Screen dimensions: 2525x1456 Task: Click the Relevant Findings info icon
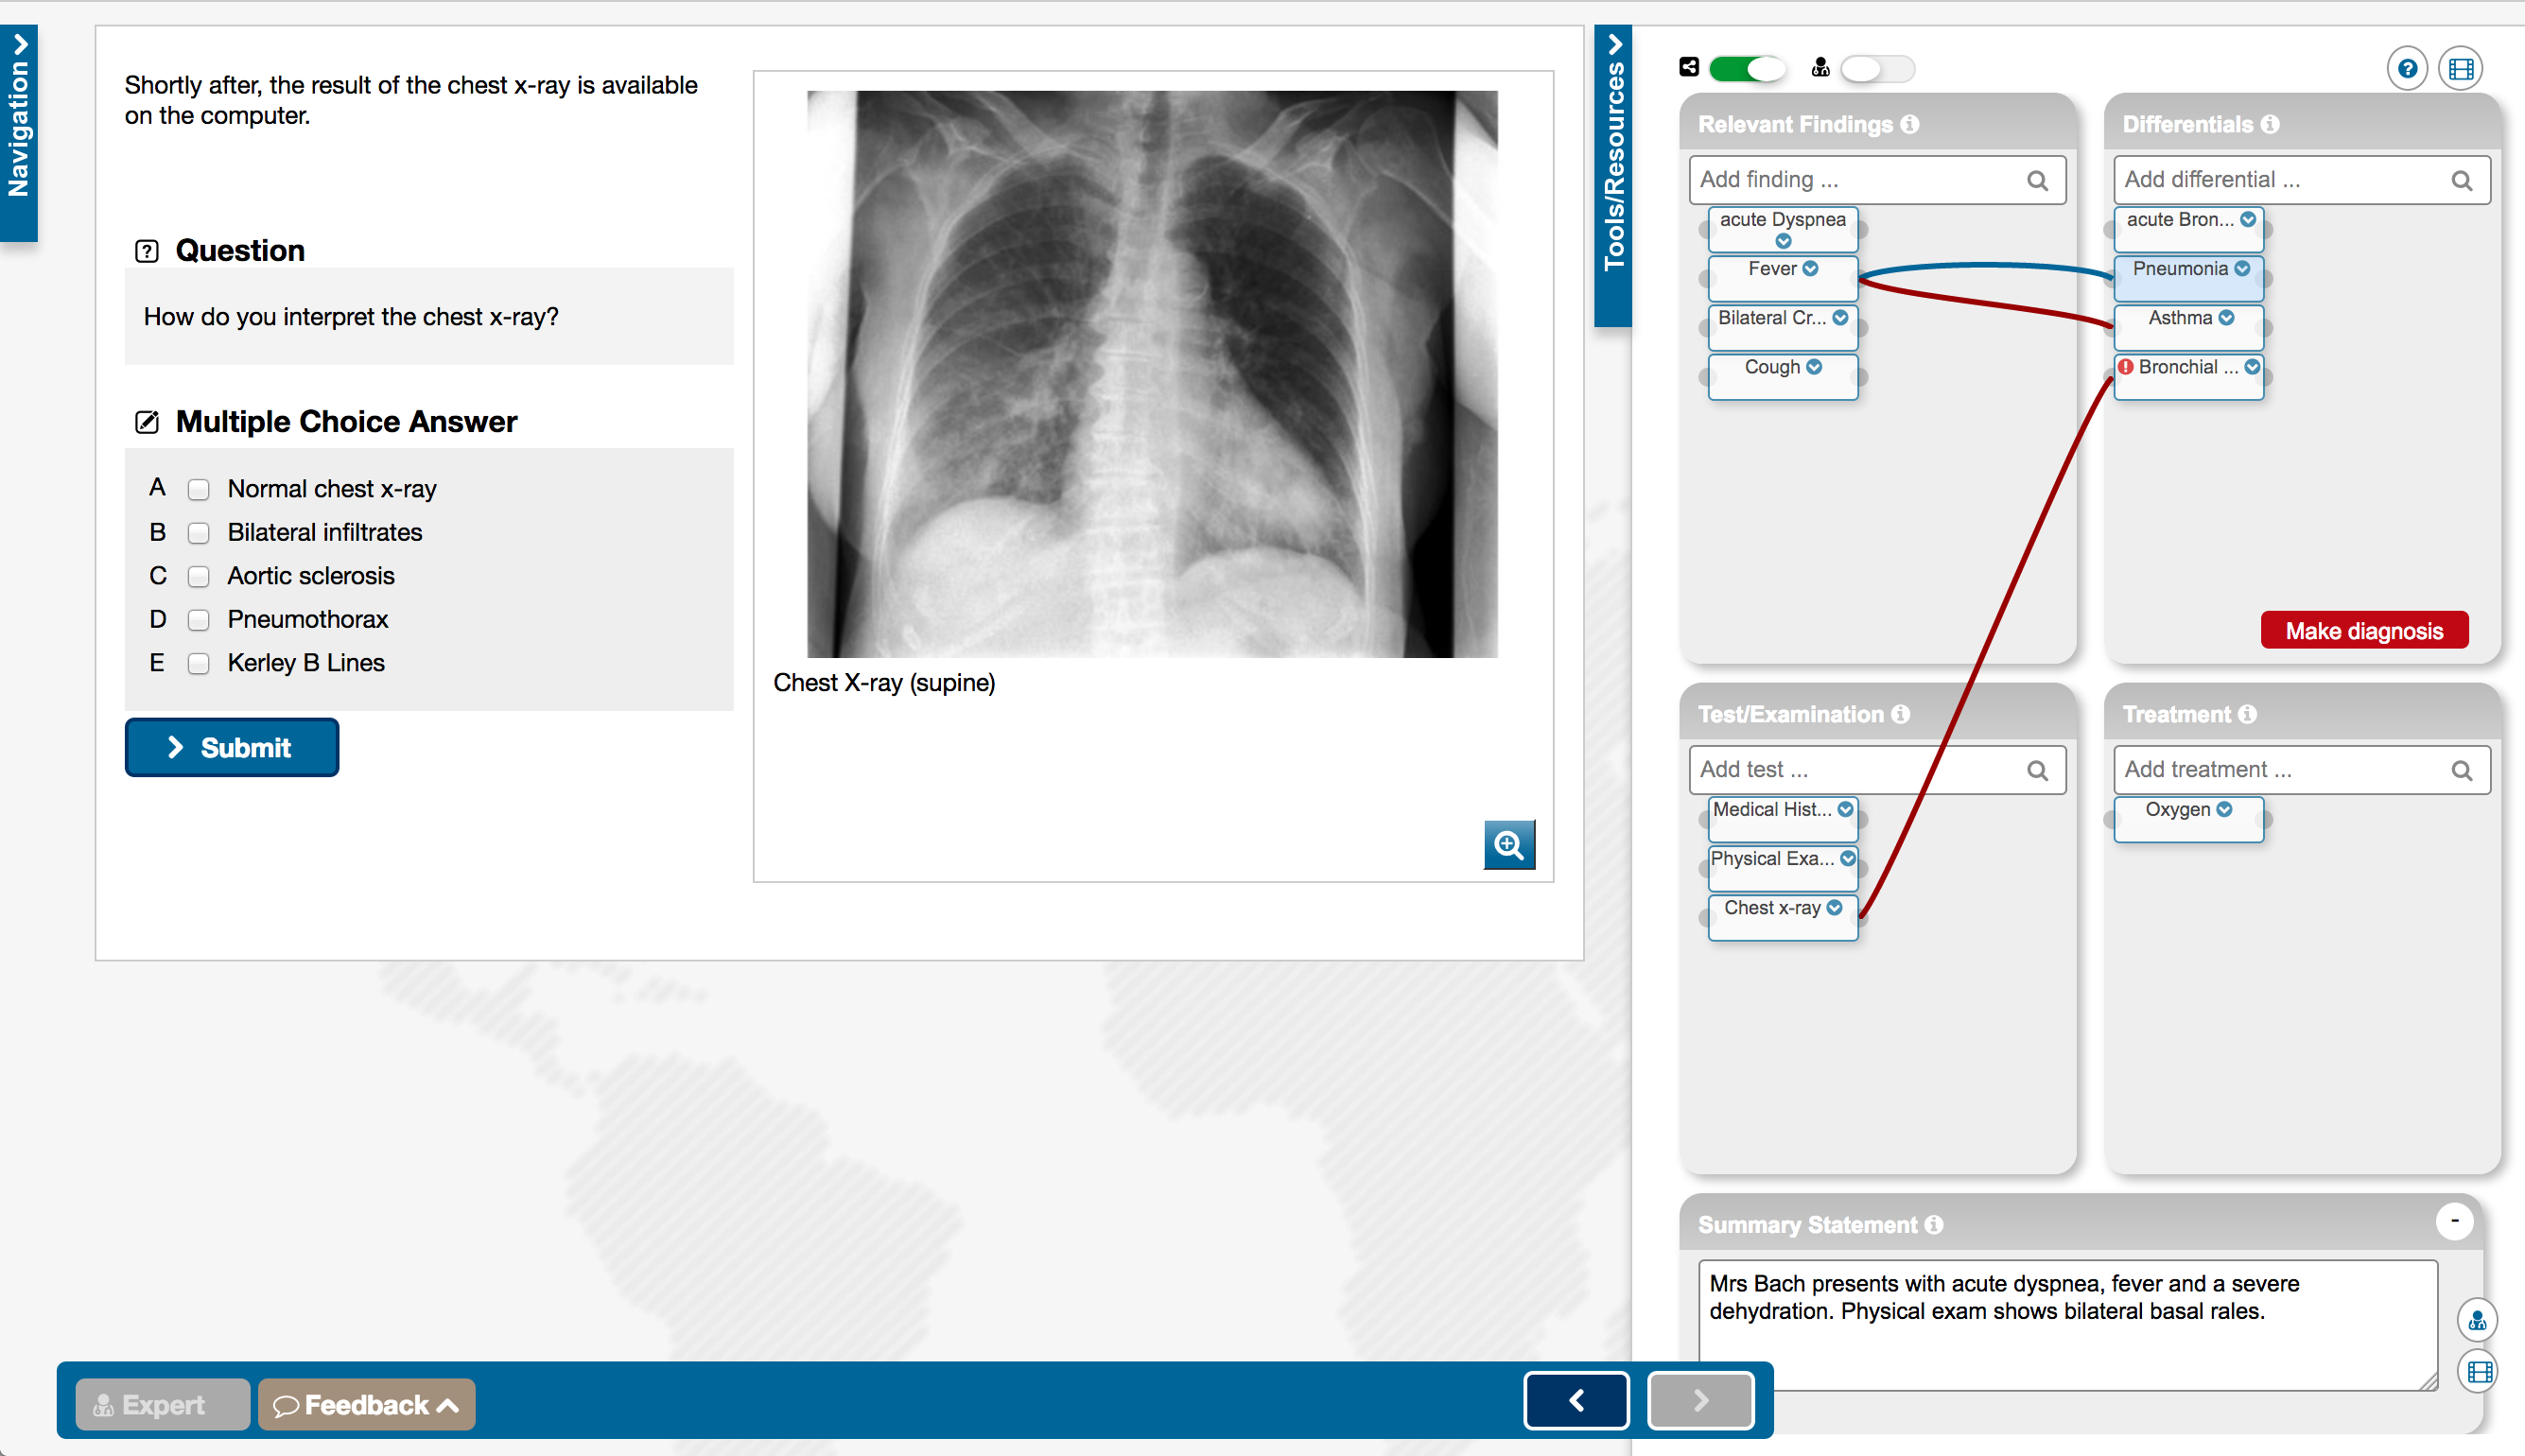click(x=1910, y=124)
